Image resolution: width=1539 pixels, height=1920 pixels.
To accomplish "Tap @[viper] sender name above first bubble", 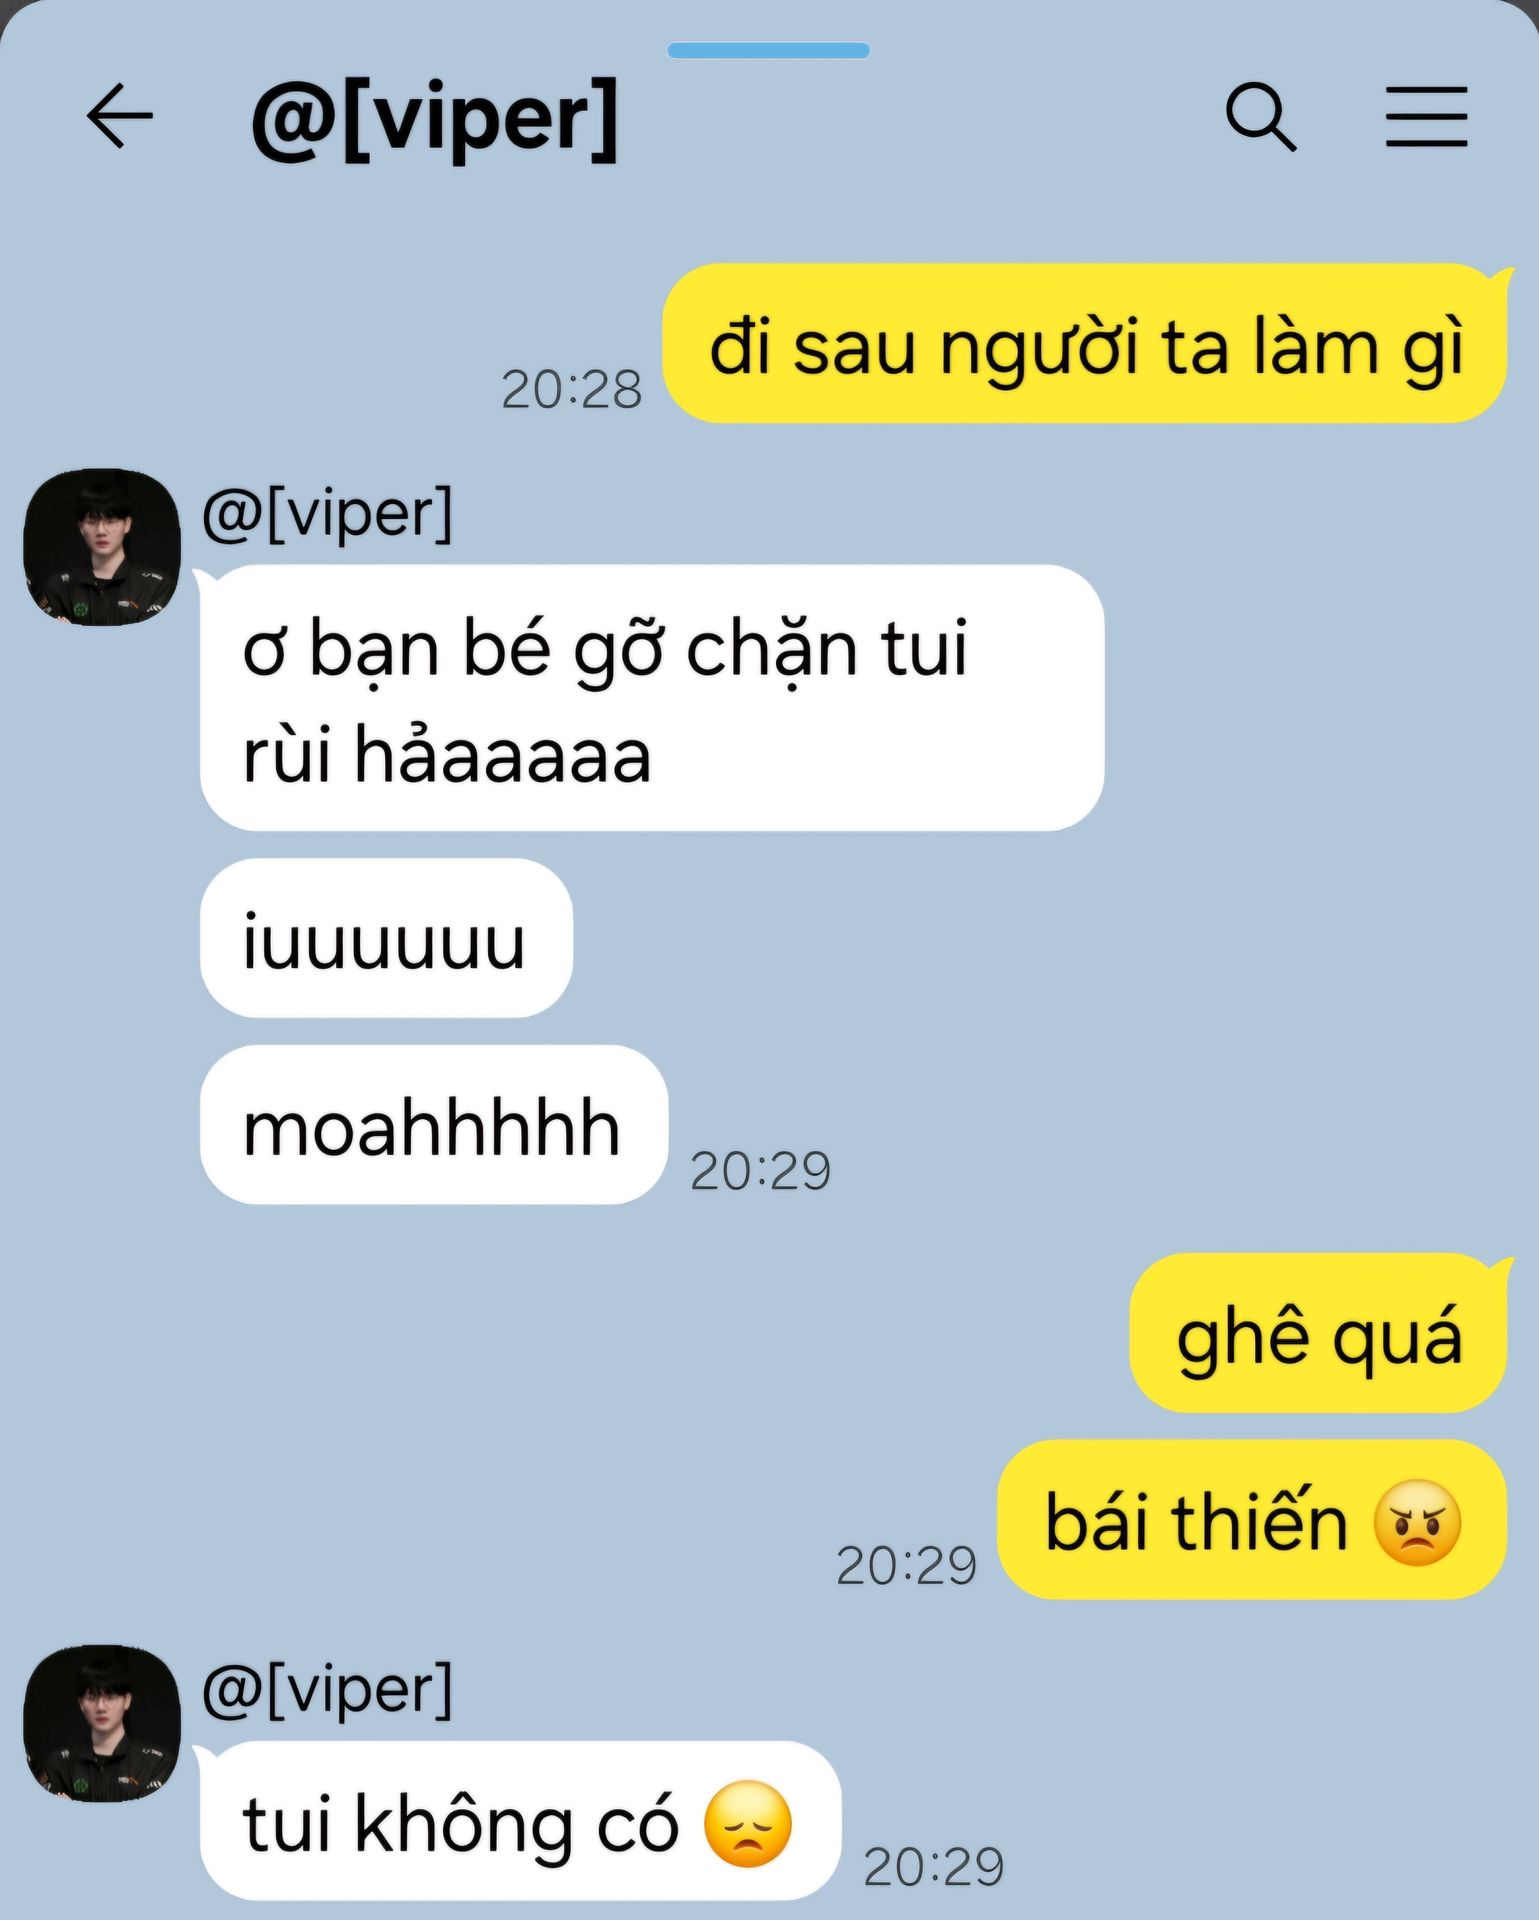I will (x=327, y=513).
